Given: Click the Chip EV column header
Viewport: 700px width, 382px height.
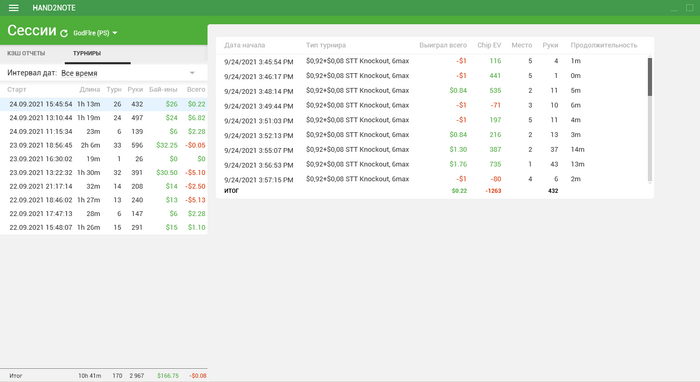Looking at the screenshot, I should (x=489, y=45).
